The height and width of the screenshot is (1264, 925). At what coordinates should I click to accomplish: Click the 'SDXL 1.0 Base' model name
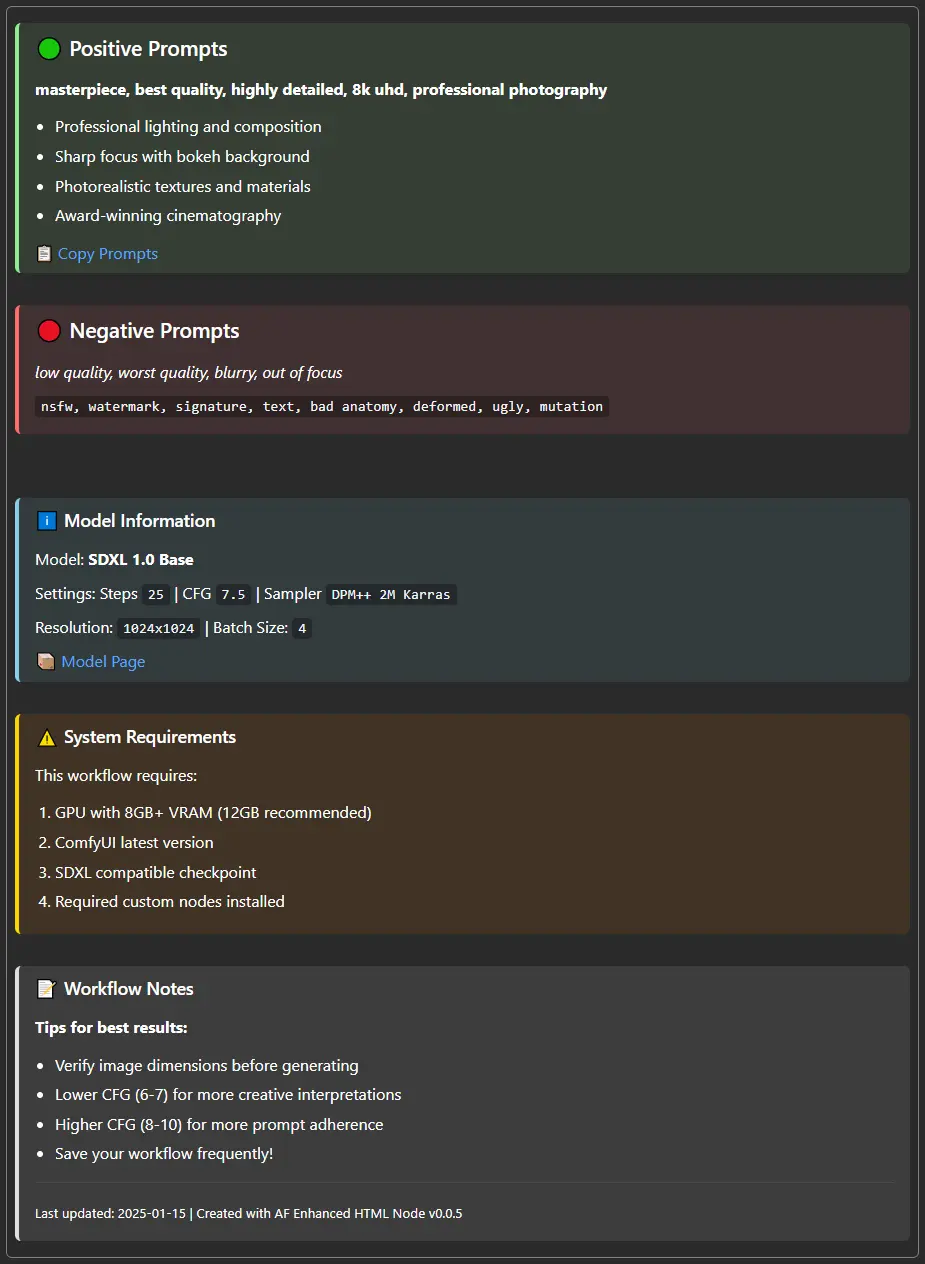coord(141,560)
